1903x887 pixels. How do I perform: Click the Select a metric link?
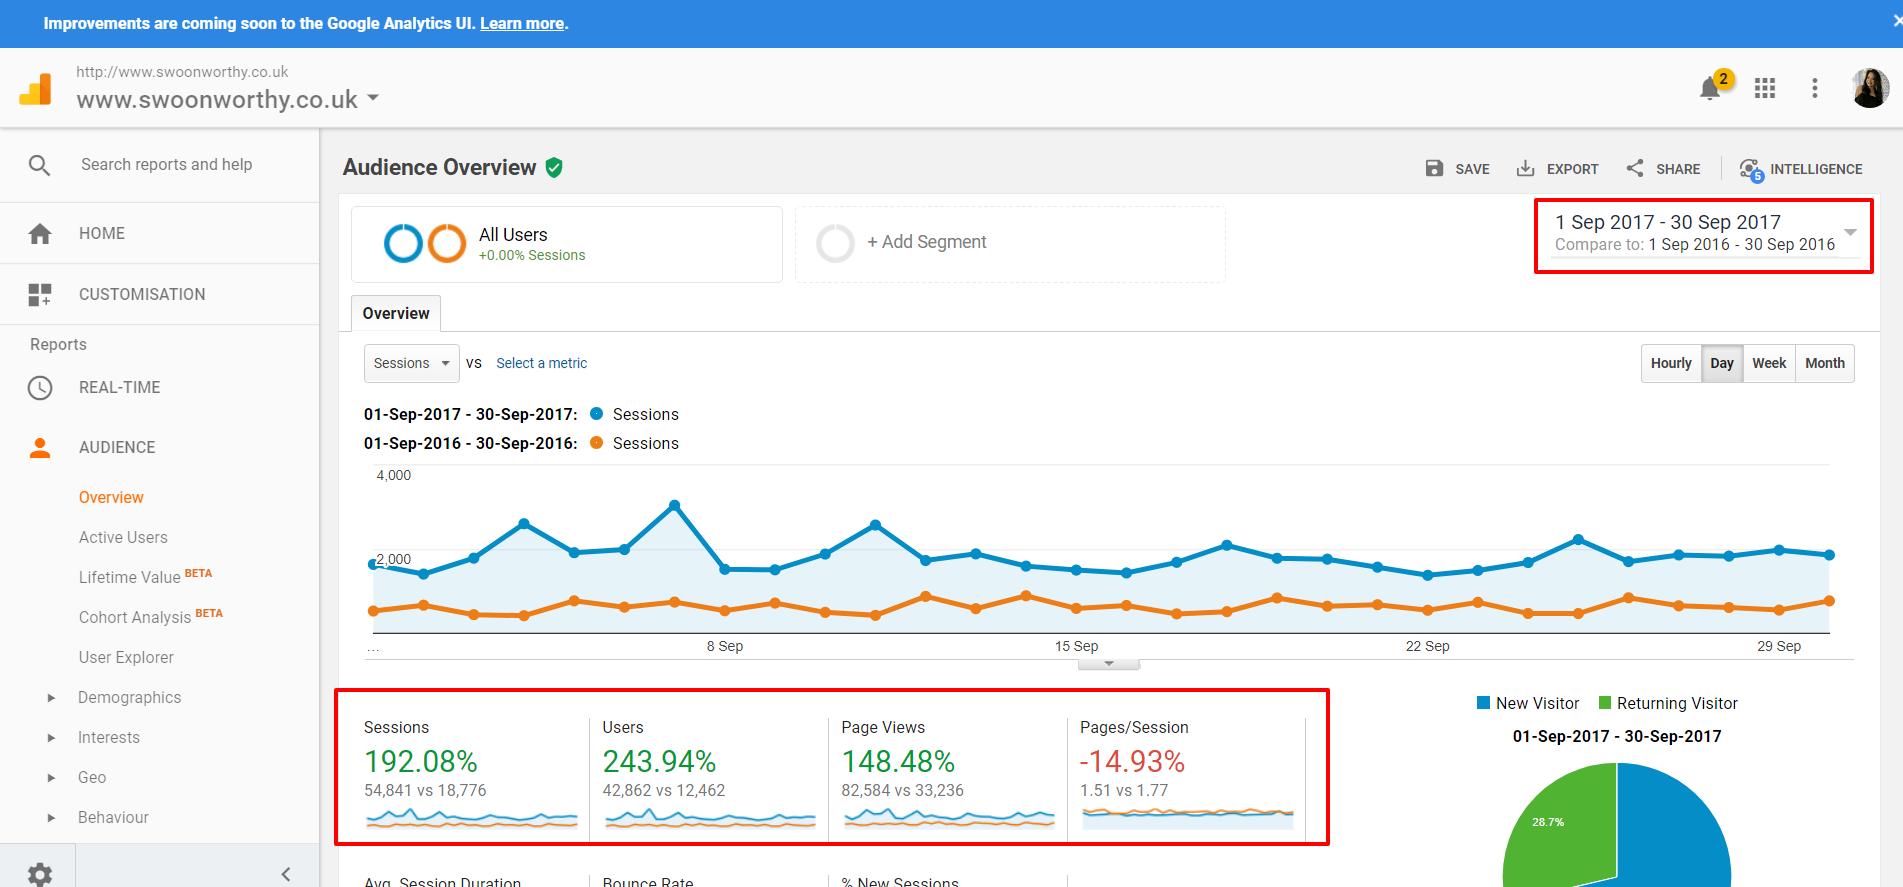point(541,363)
